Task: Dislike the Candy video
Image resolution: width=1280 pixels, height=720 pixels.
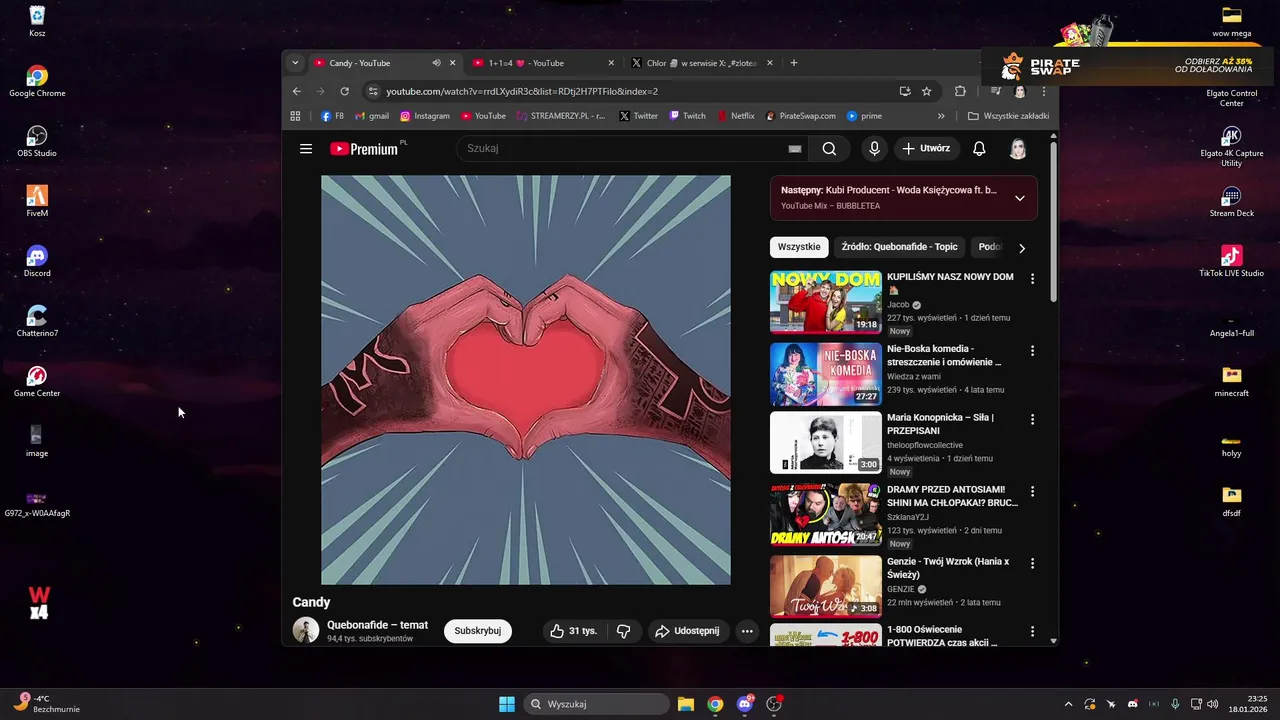Action: [623, 631]
